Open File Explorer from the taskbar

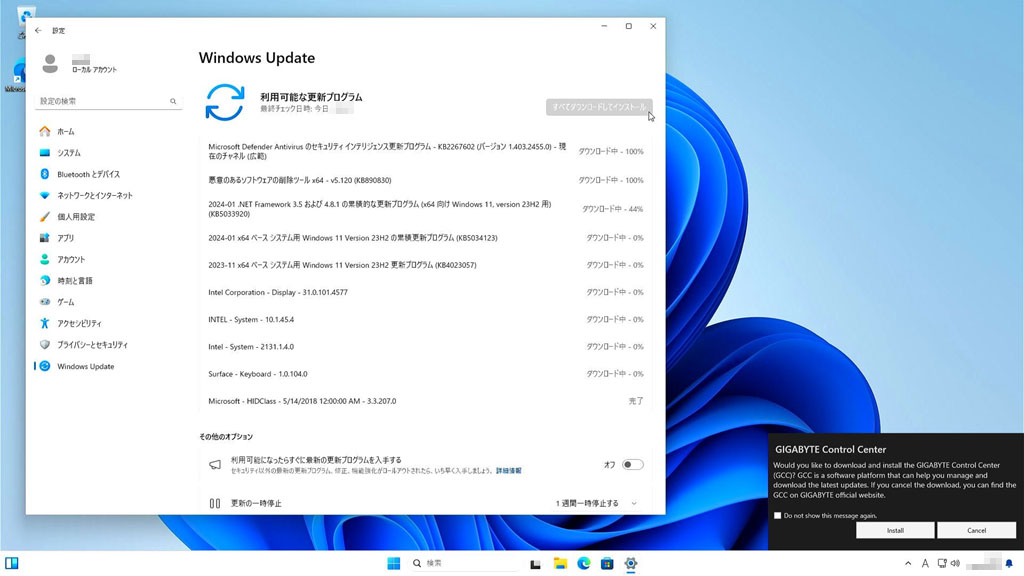[561, 564]
